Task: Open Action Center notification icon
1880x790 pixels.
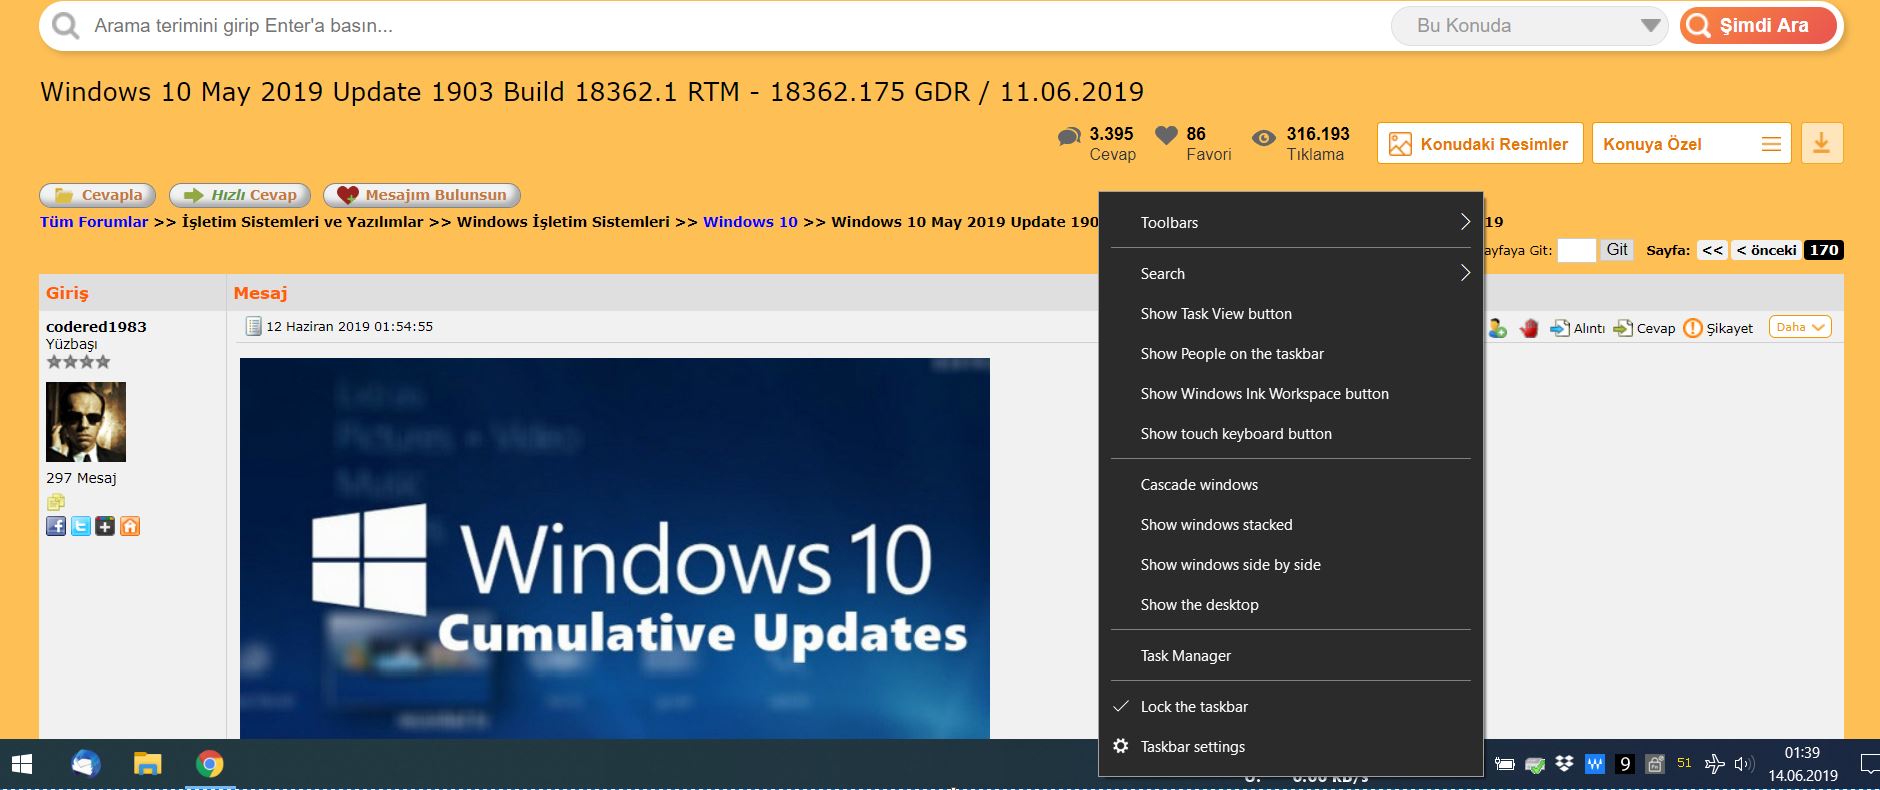Action: pyautogui.click(x=1868, y=765)
